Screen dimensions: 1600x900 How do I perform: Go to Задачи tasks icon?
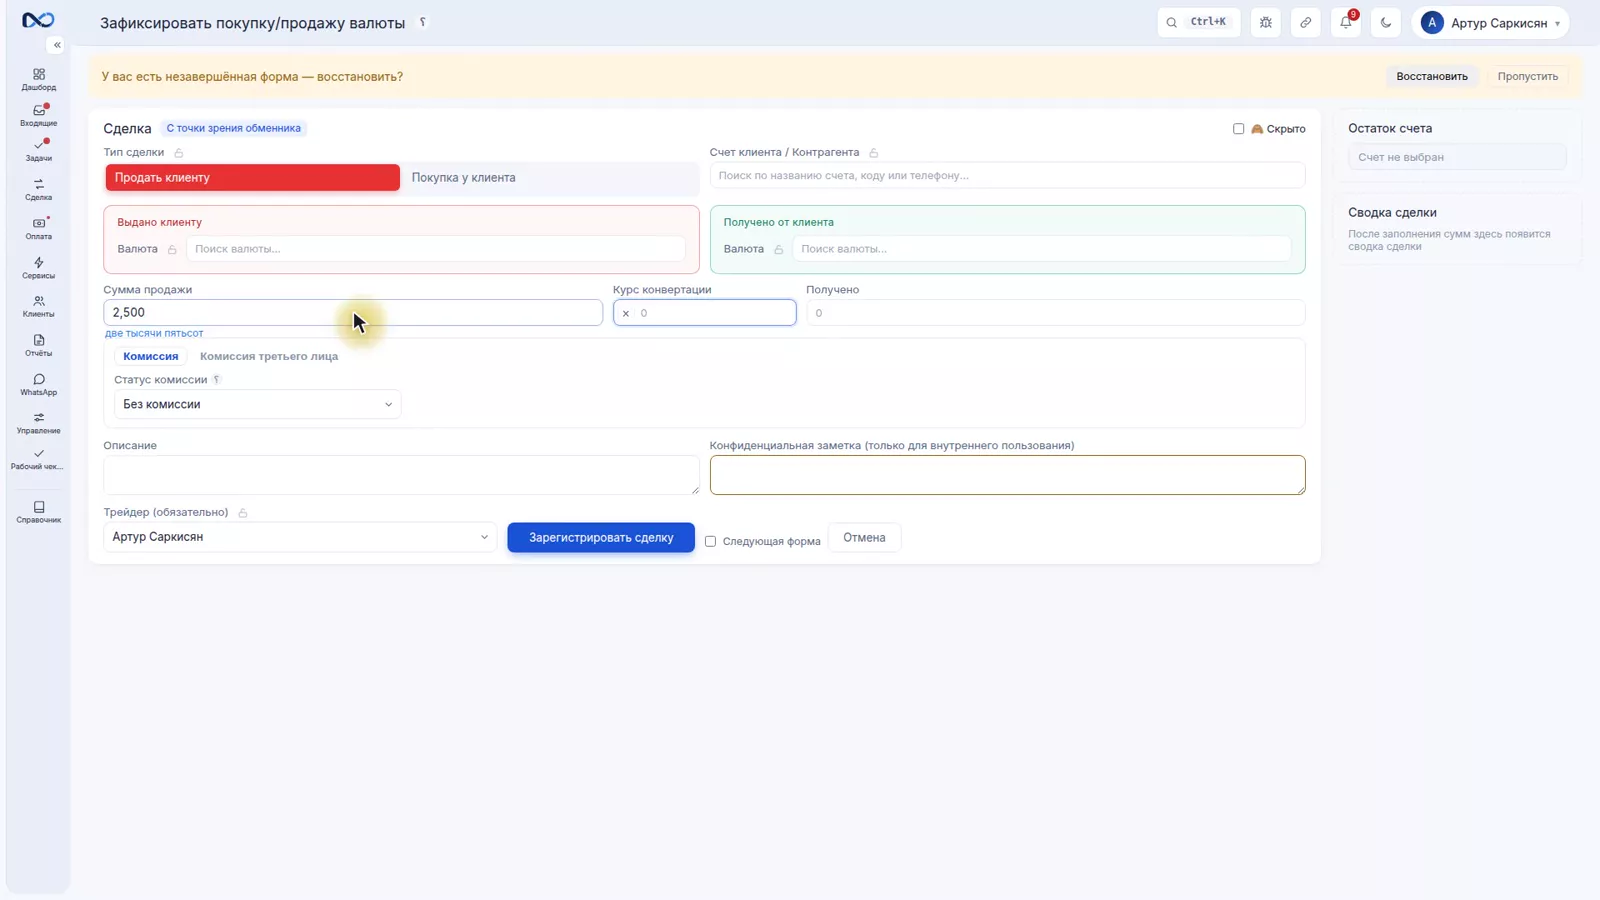[x=39, y=151]
